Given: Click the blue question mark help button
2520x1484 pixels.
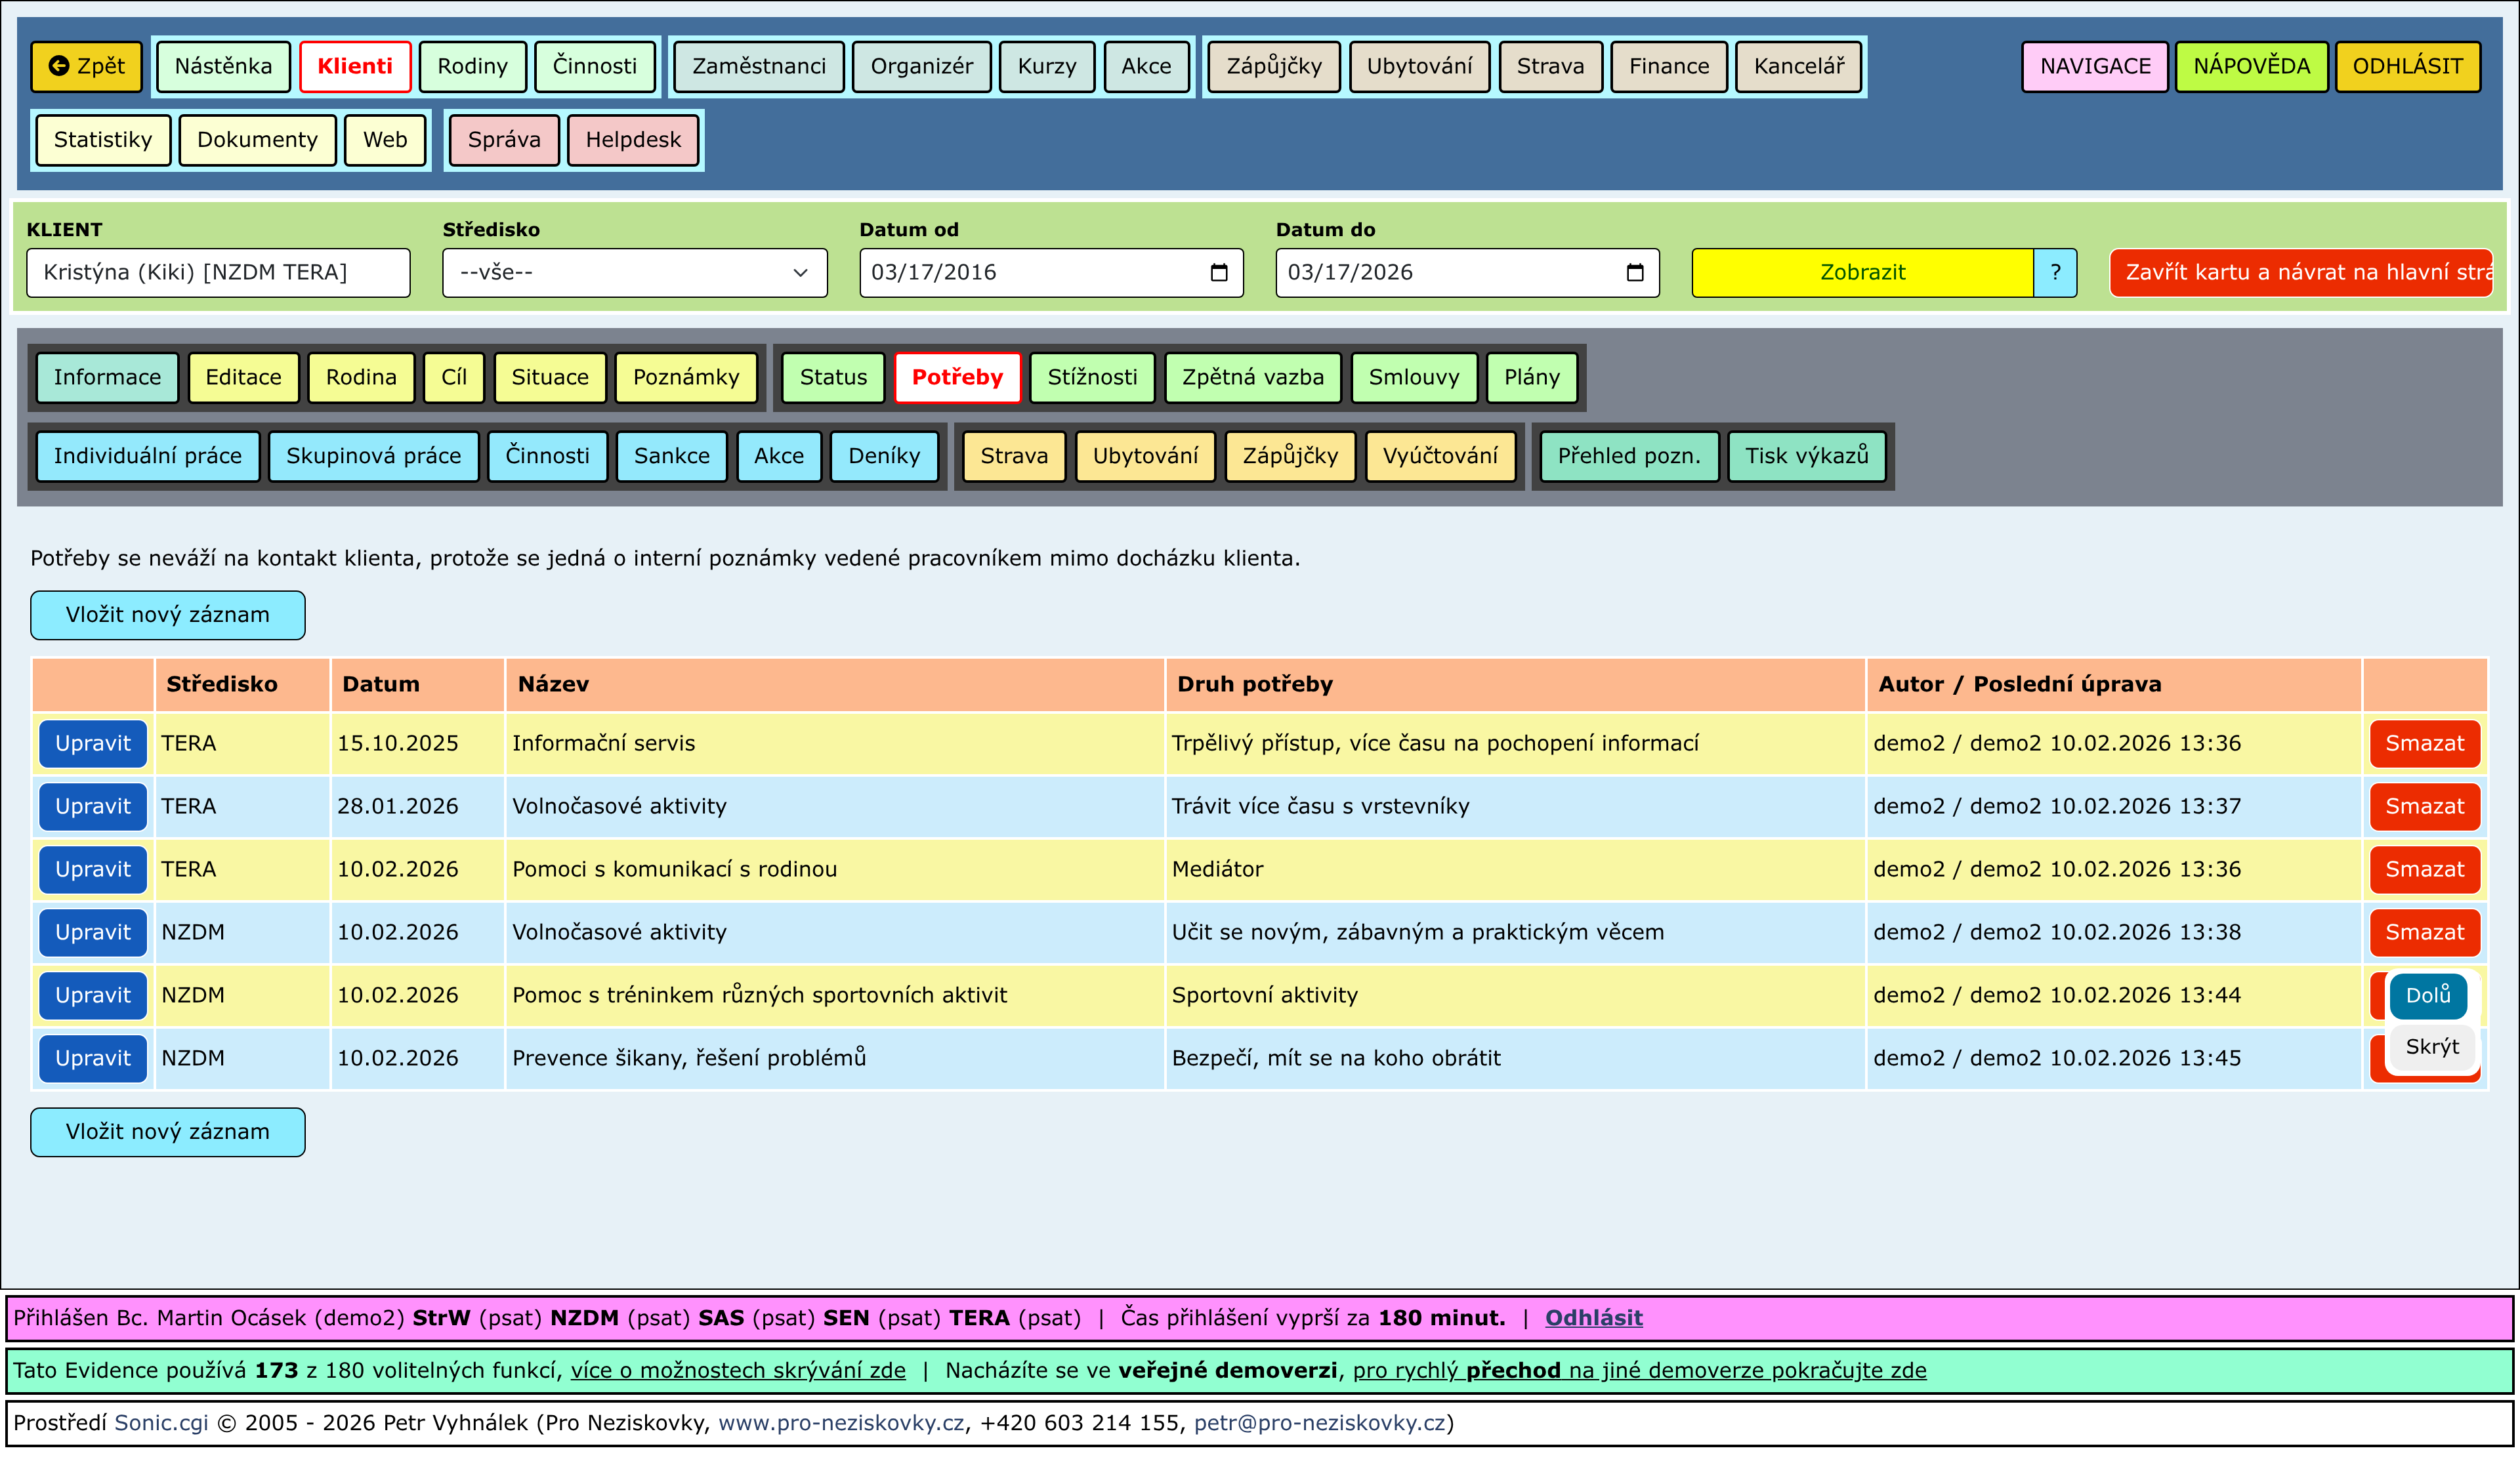Looking at the screenshot, I should pos(2054,273).
